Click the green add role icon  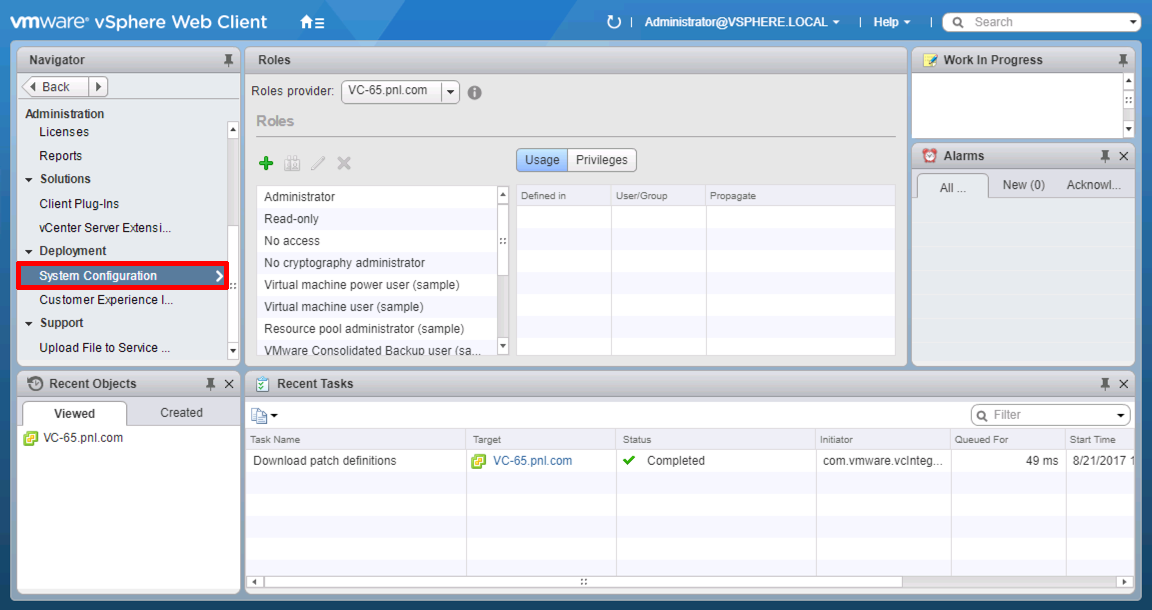266,163
